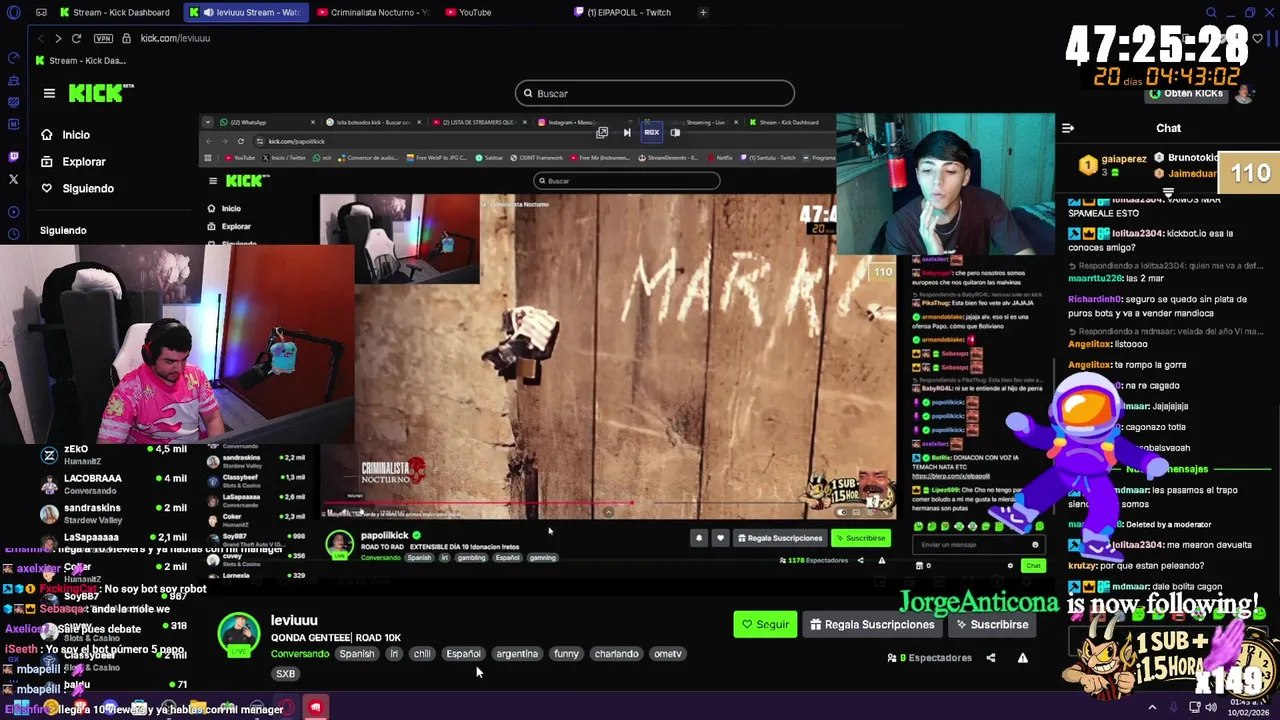The height and width of the screenshot is (720, 1280).
Task: Open Twitch in Opera sidebar
Action: 13,157
